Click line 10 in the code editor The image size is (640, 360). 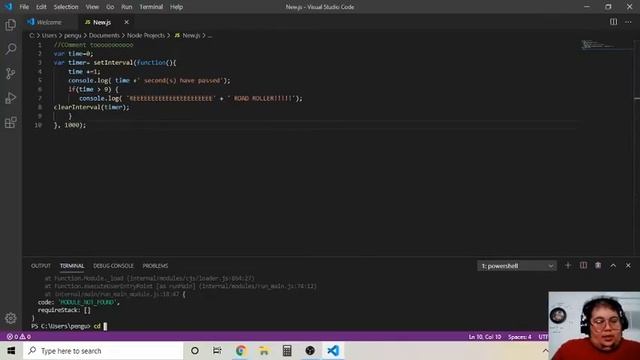click(x=70, y=125)
